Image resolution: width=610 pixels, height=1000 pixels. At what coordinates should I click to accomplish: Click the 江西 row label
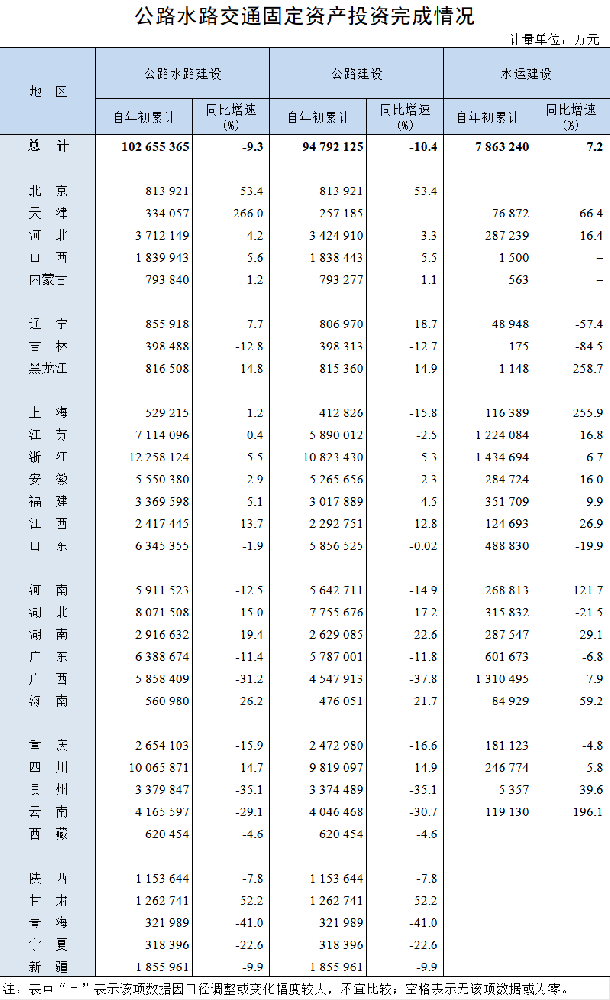[48, 524]
